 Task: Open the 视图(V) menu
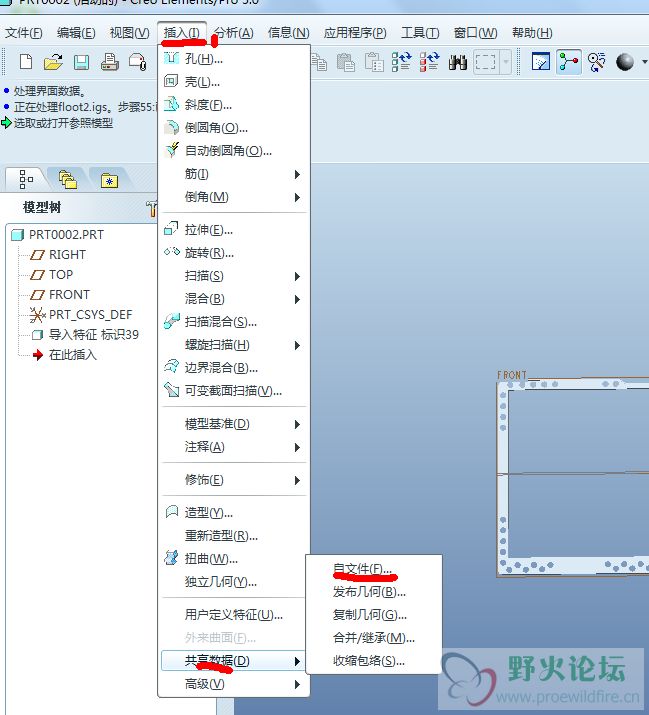point(130,33)
